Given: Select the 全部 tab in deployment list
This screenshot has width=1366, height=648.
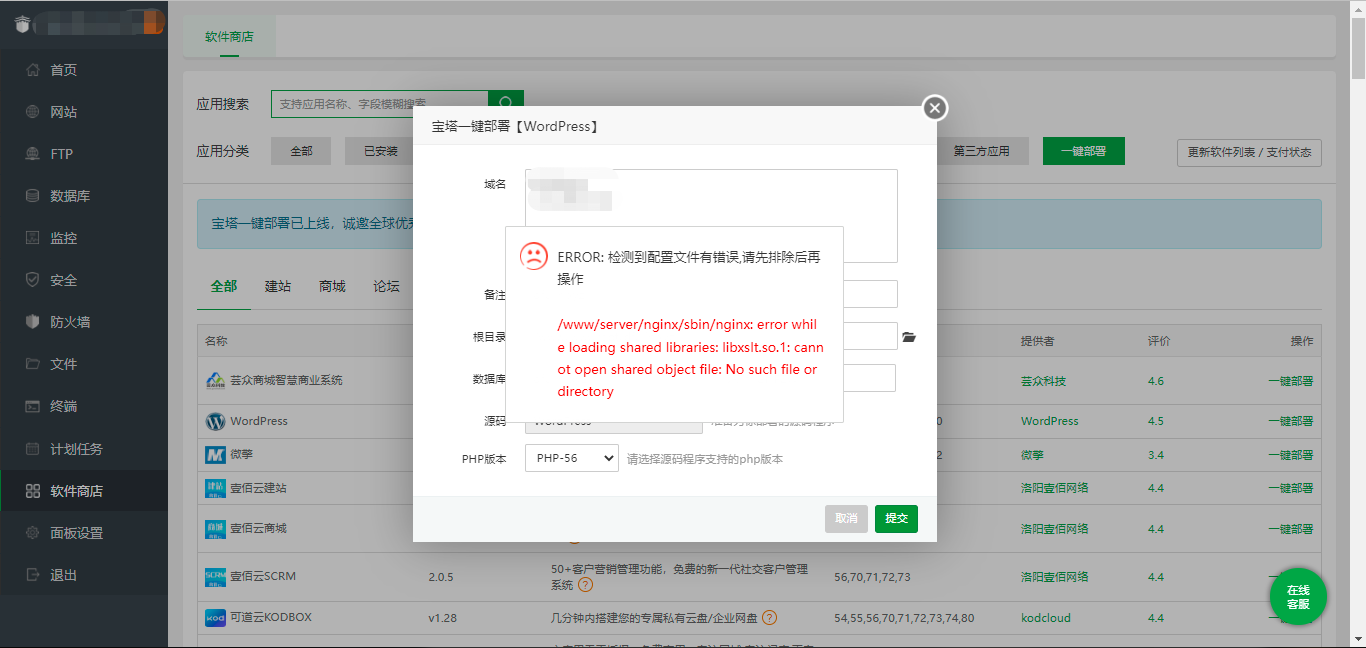Looking at the screenshot, I should click(x=224, y=286).
